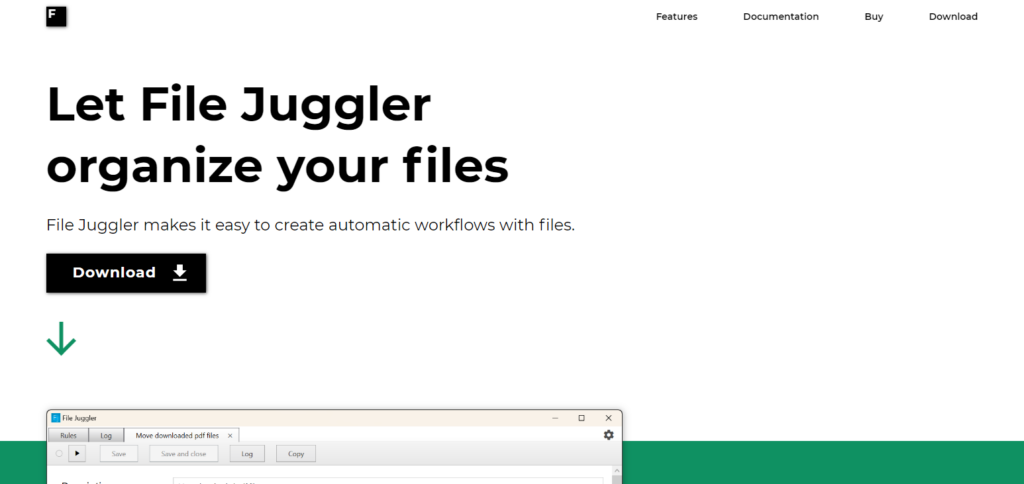Open the settings gear in File Juggler
The width and height of the screenshot is (1024, 484).
(609, 435)
